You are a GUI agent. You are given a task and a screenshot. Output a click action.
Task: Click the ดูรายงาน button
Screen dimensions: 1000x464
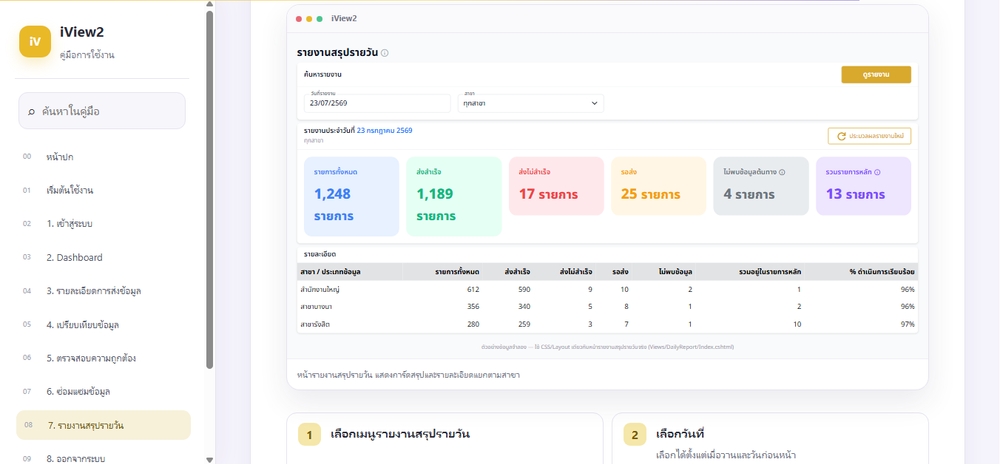(876, 75)
